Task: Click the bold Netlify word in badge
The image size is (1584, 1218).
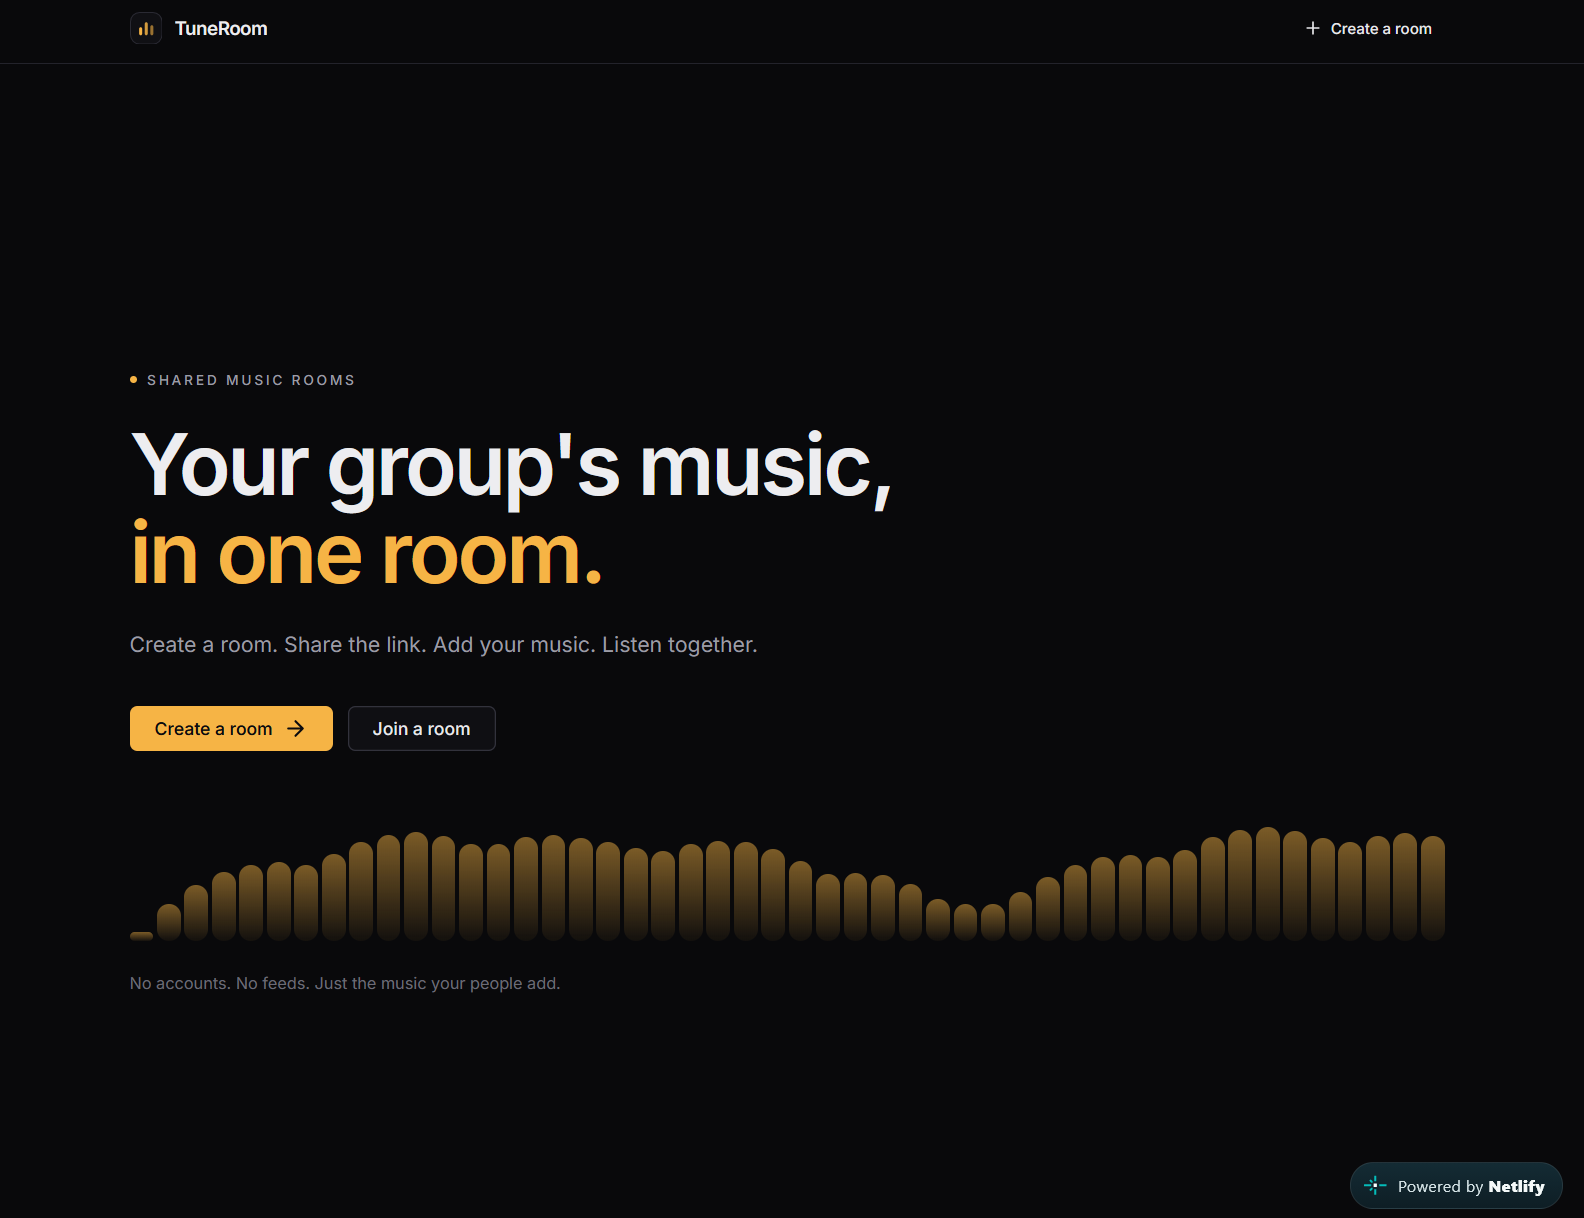Action: tap(1516, 1187)
